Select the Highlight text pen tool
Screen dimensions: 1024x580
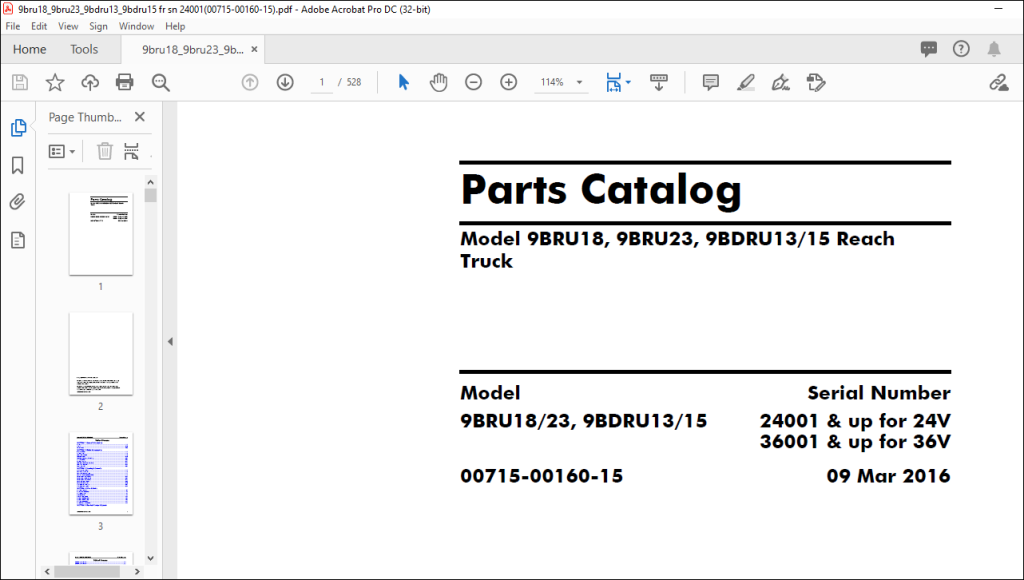[x=746, y=82]
